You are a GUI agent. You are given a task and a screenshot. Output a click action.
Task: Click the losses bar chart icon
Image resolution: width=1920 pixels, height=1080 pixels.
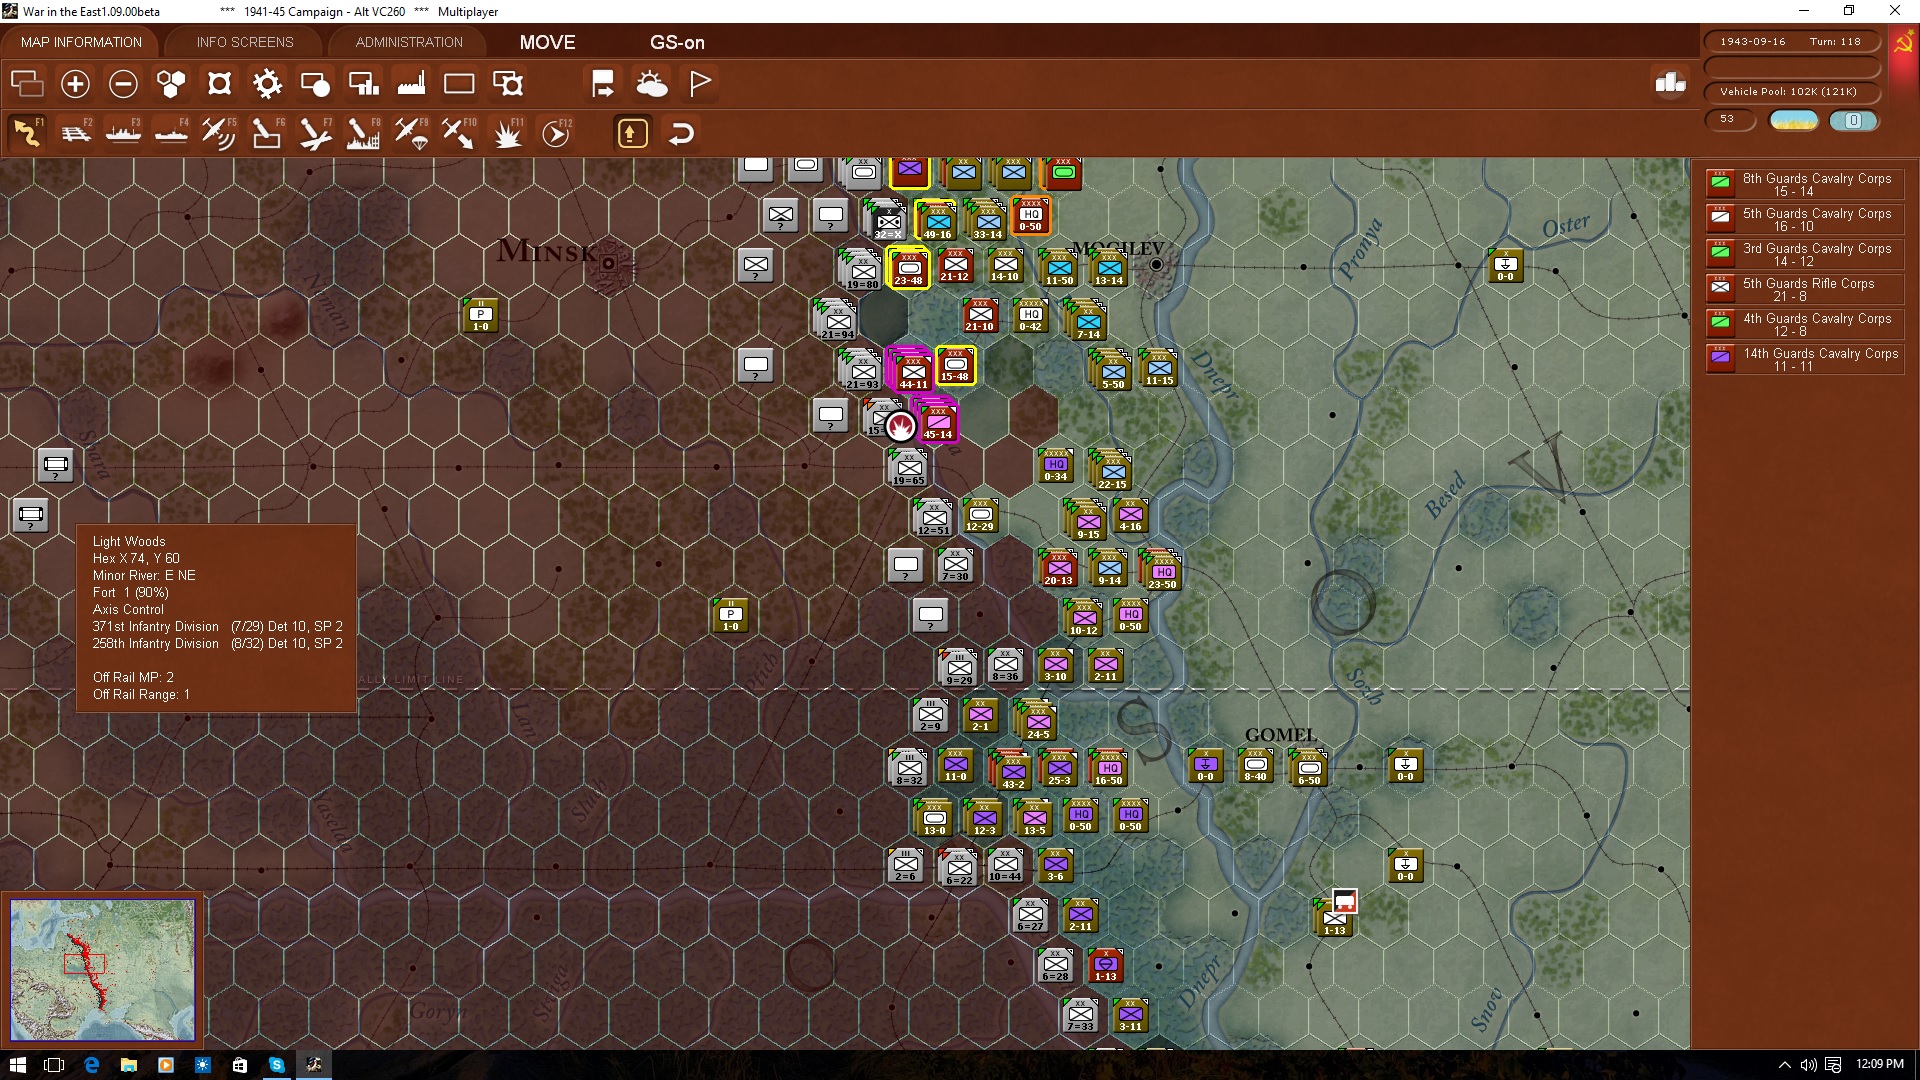coord(1670,84)
